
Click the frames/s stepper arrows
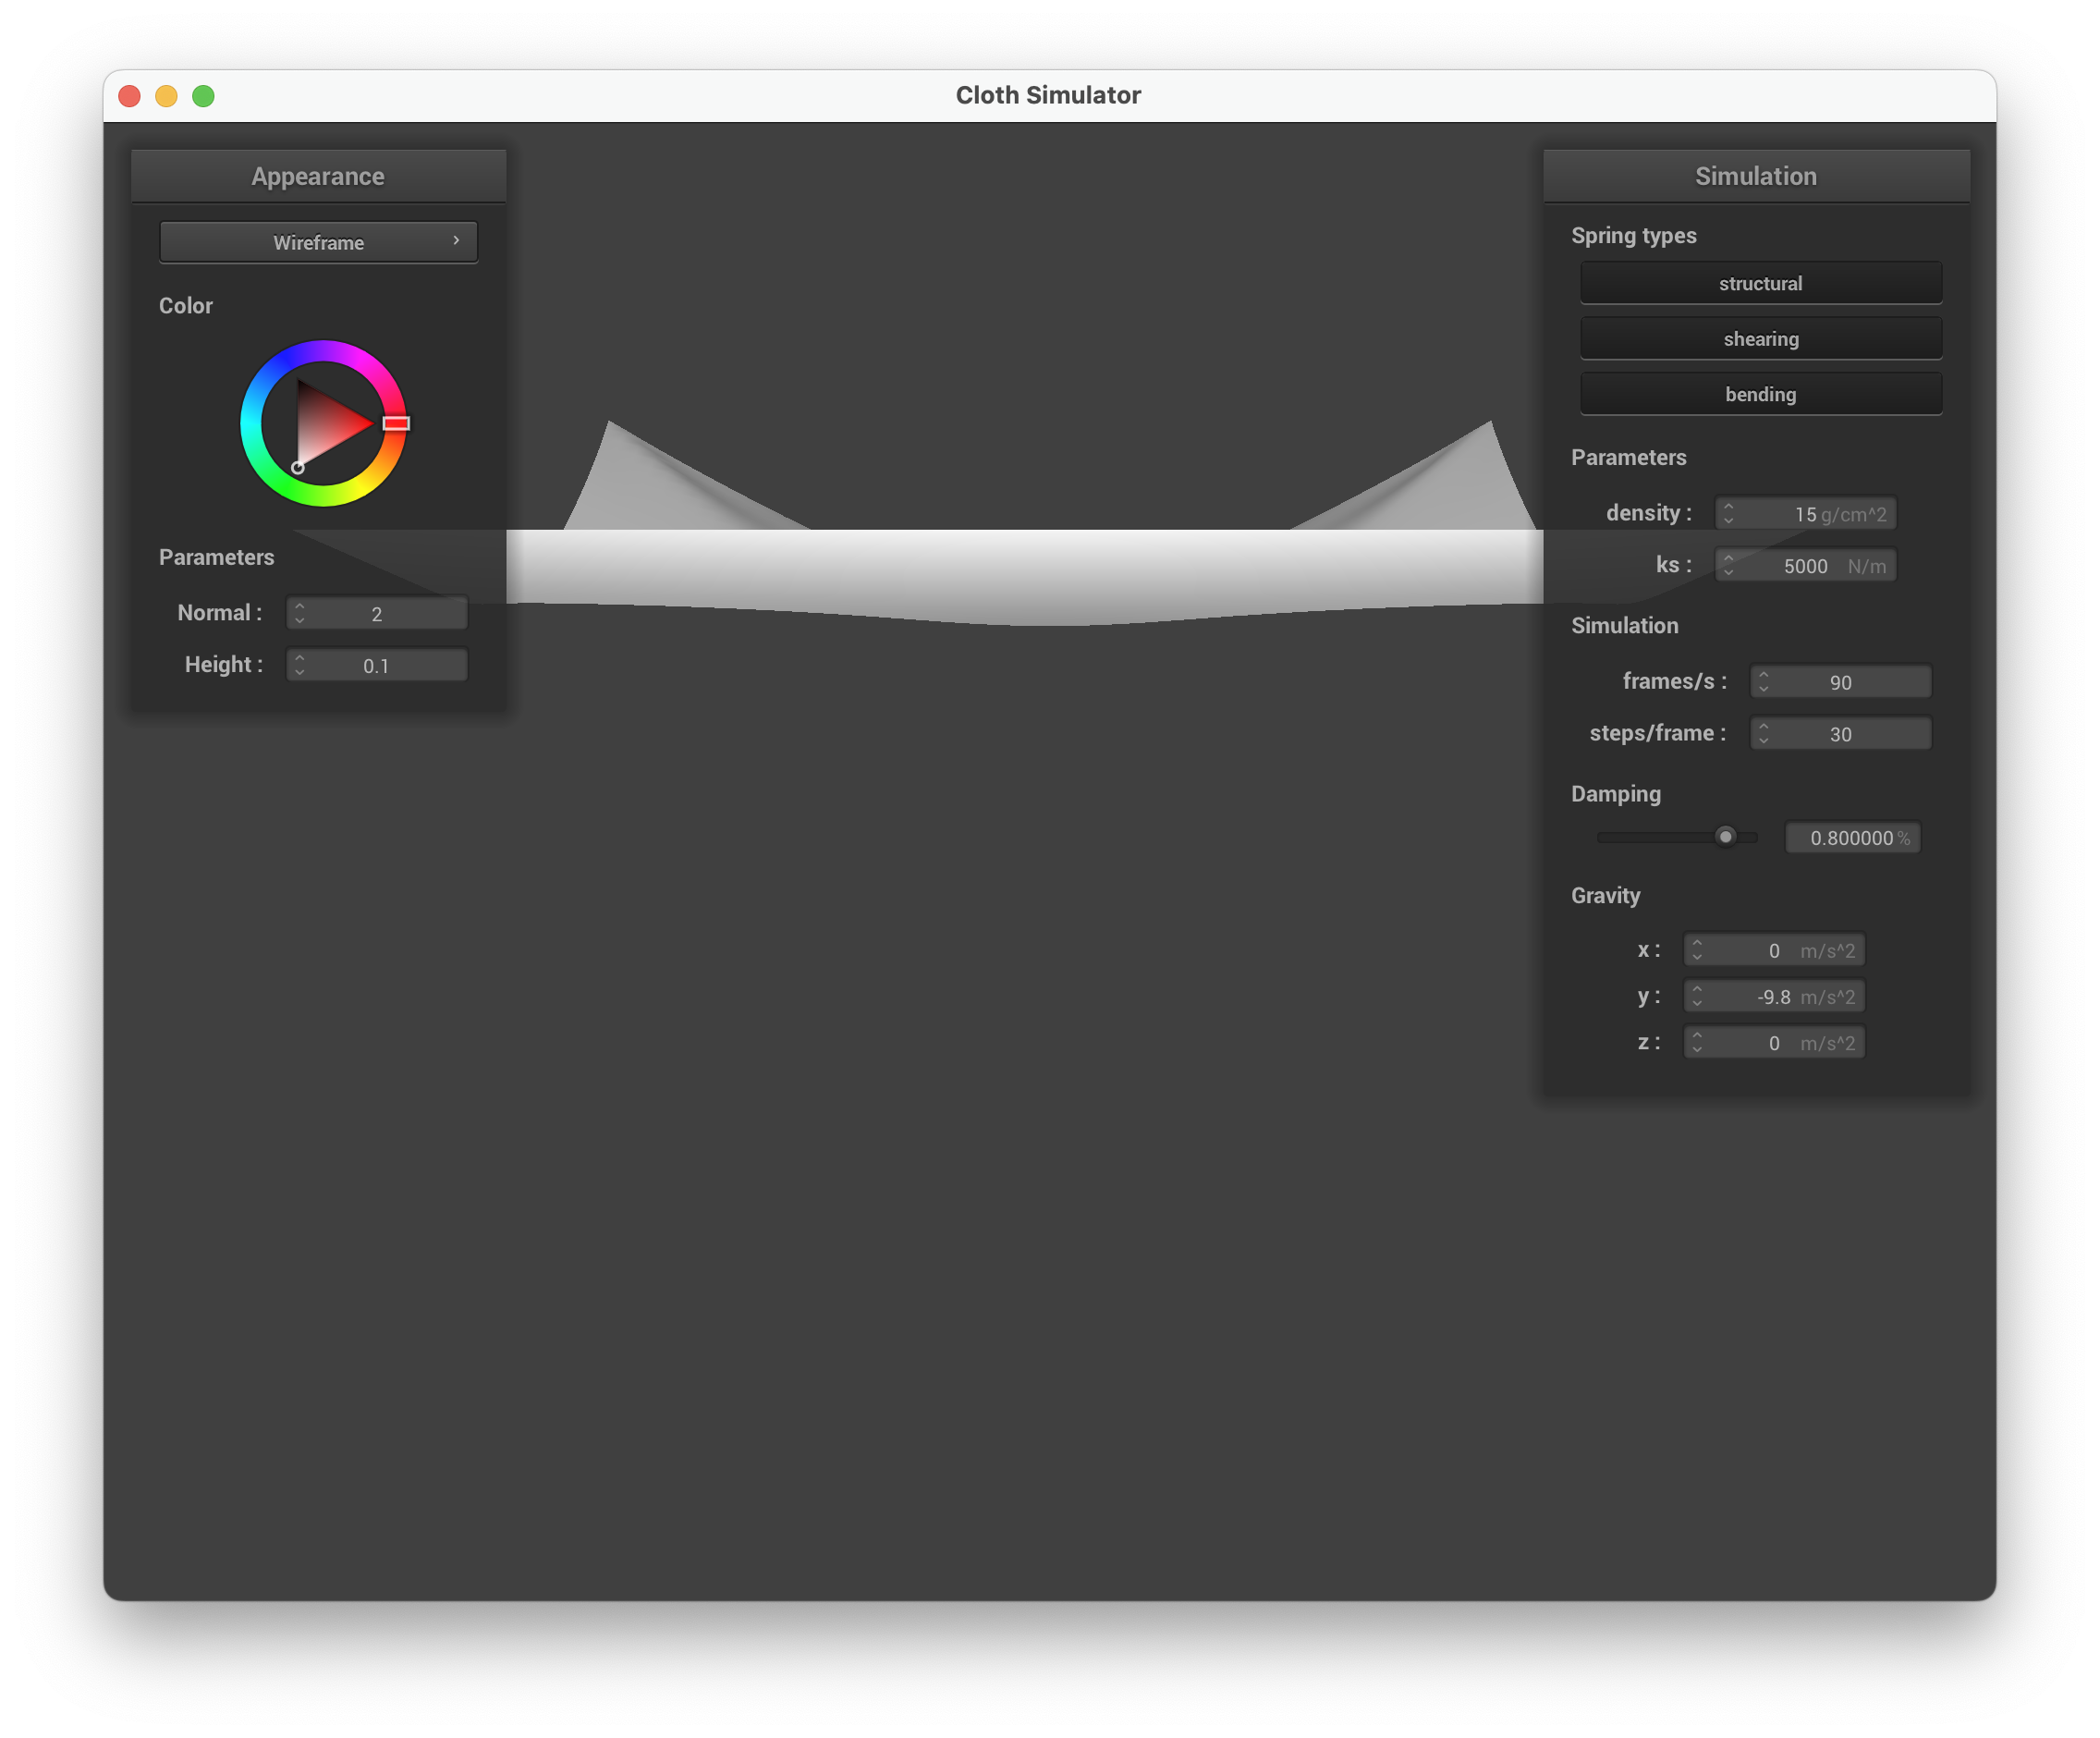pyautogui.click(x=1763, y=682)
